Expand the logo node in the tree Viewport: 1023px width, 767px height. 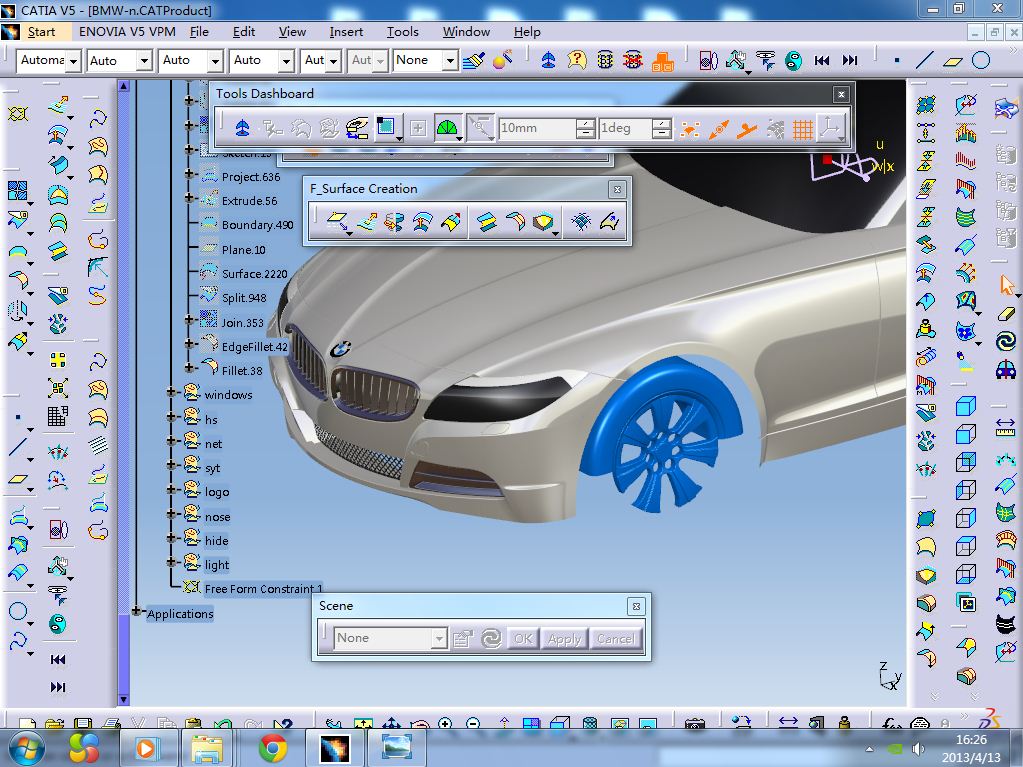click(x=171, y=489)
